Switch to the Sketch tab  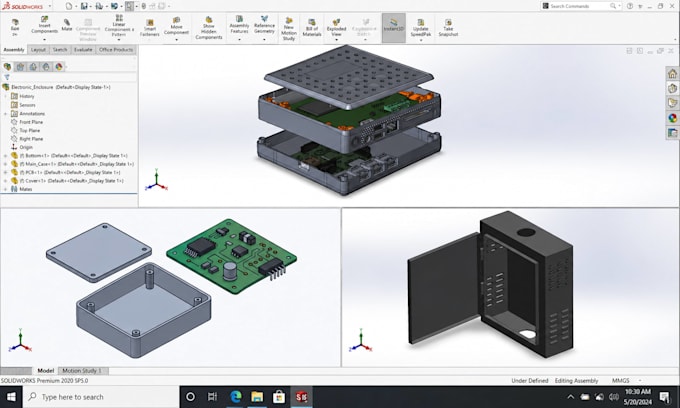60,49
